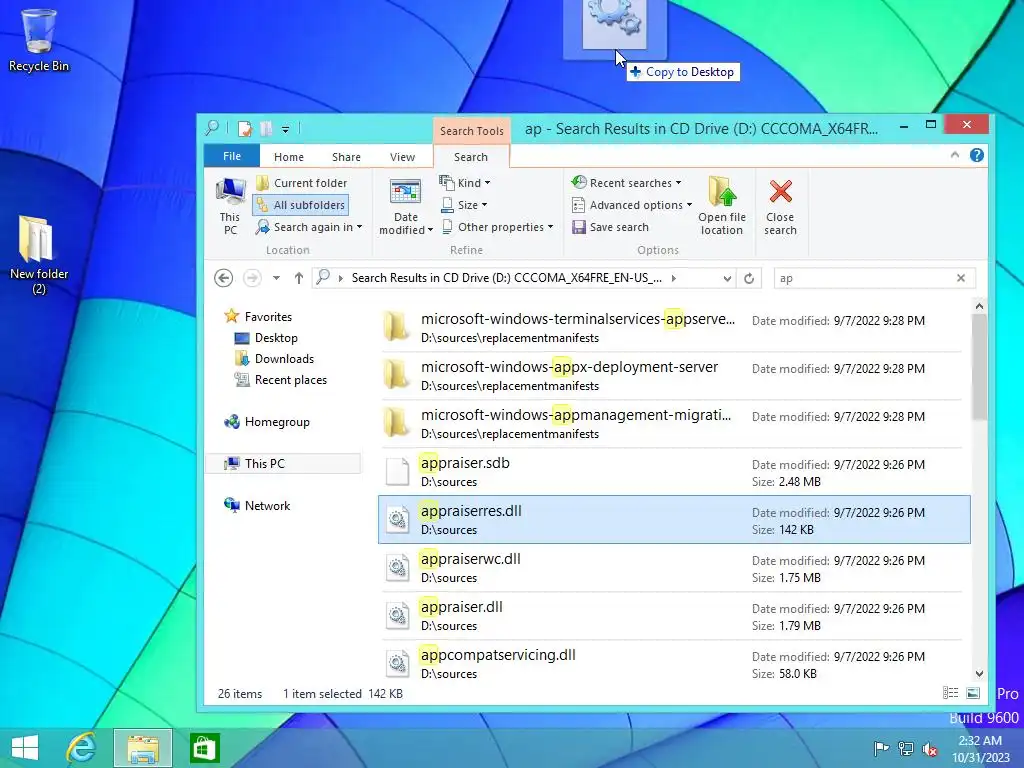Switch to Details view icon in status bar
This screenshot has width=1024, height=768.
coord(951,693)
